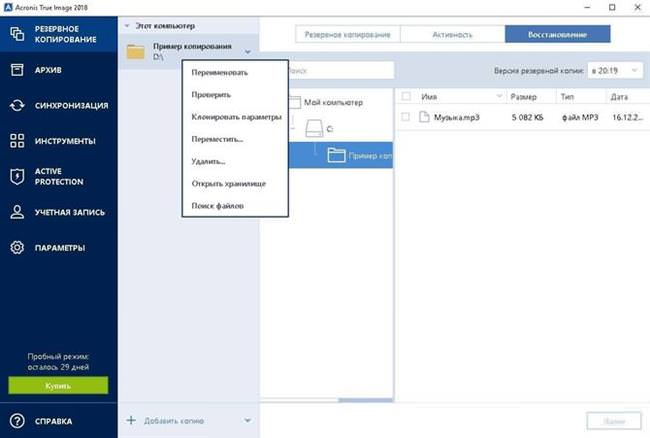Click the УЧЕТНАЯ ЗАПИСЬ sidebar label
This screenshot has width=650, height=438.
[70, 213]
